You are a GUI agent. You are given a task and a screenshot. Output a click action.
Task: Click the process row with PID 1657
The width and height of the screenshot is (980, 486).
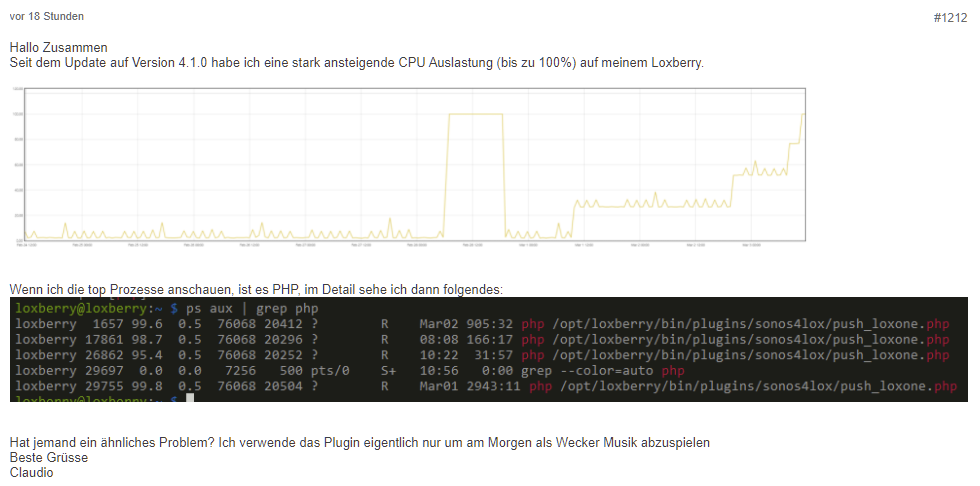(x=482, y=324)
